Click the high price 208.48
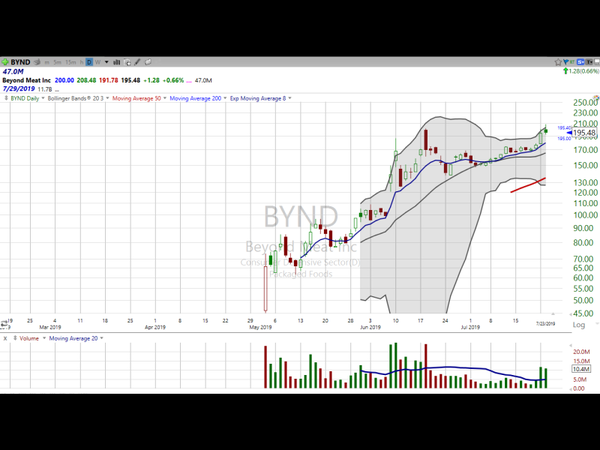The height and width of the screenshot is (450, 600). pyautogui.click(x=86, y=80)
